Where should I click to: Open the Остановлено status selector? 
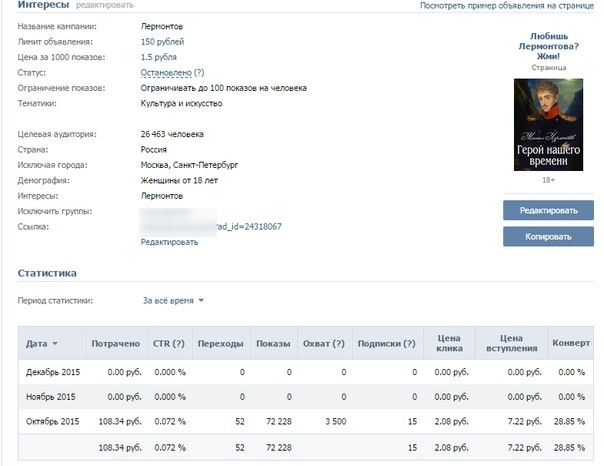(165, 73)
